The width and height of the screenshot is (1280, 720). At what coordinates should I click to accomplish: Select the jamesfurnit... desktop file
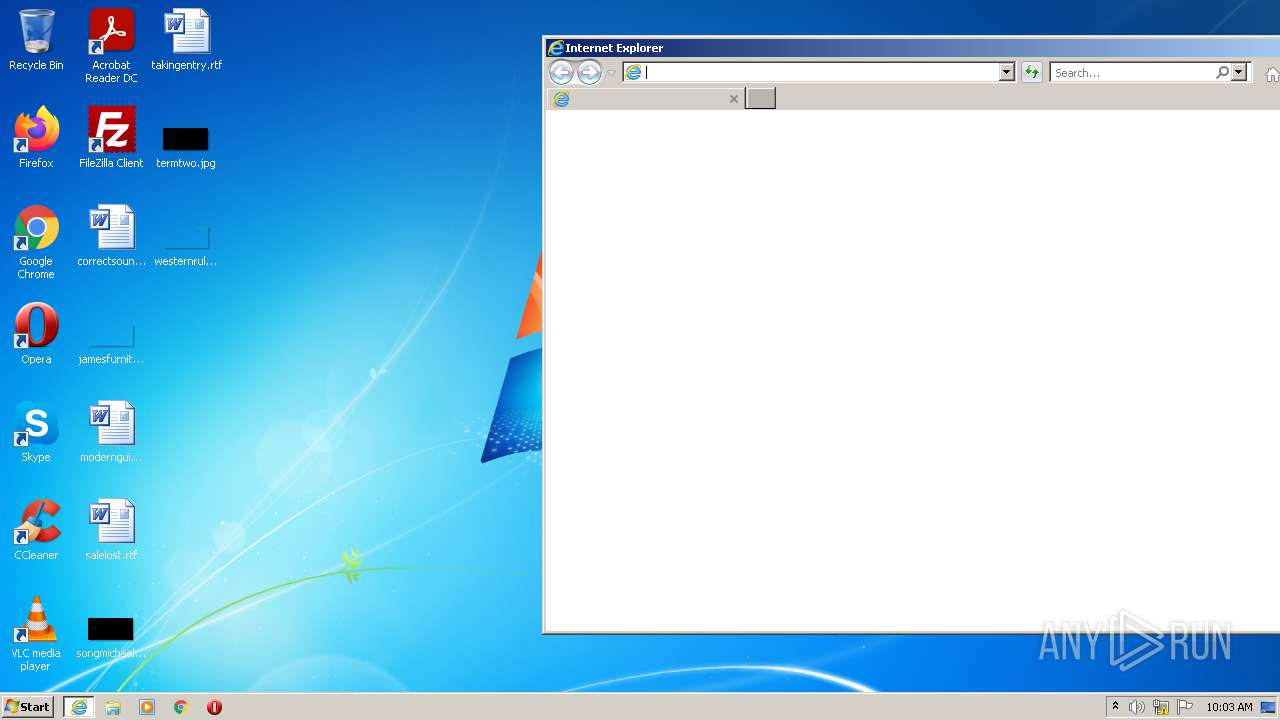[111, 343]
